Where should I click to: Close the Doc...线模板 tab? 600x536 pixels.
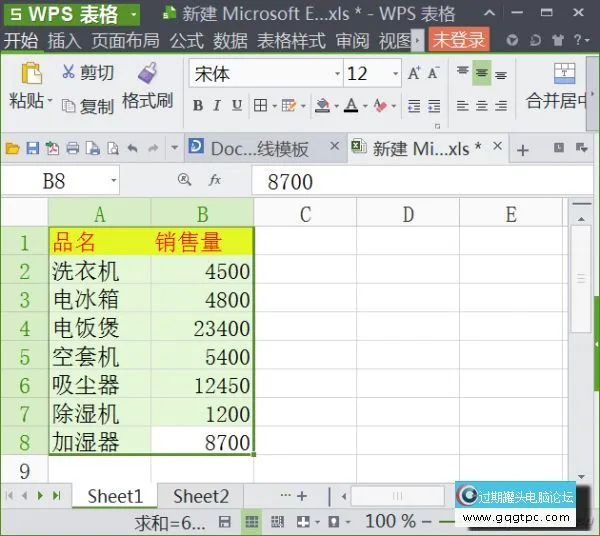point(335,146)
